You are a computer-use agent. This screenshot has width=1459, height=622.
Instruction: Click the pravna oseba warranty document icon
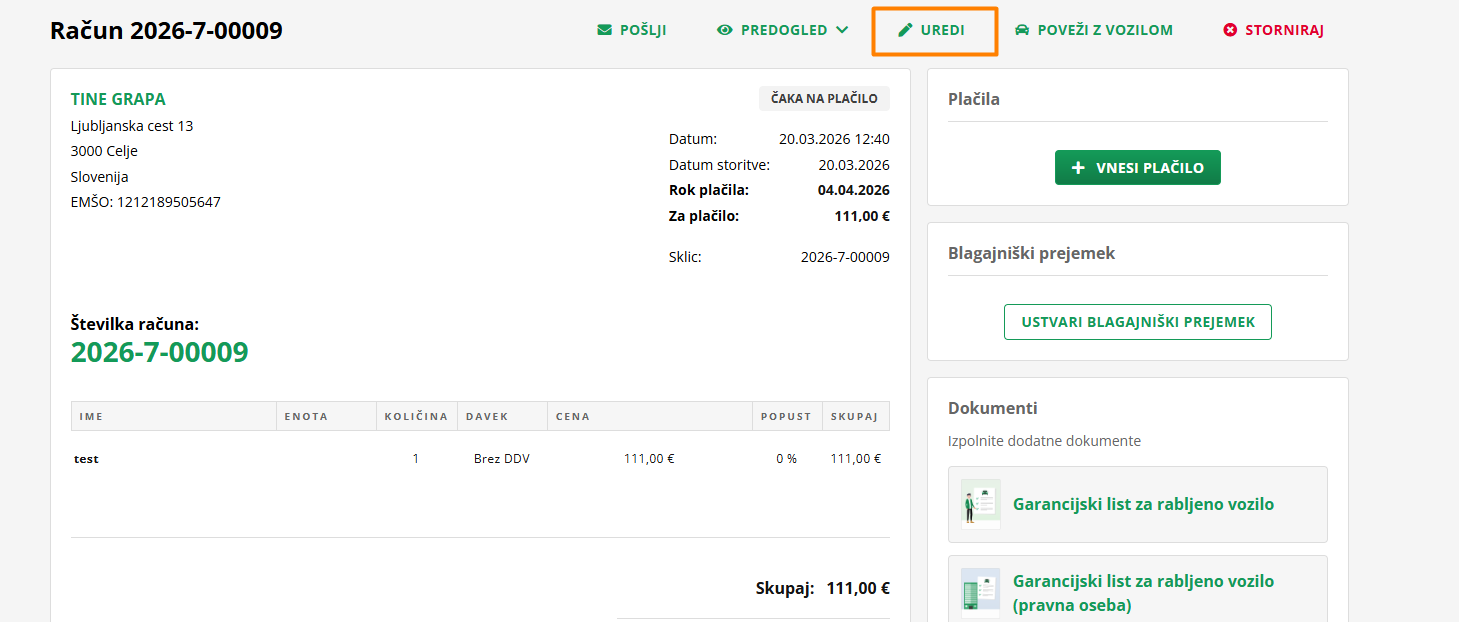point(980,593)
